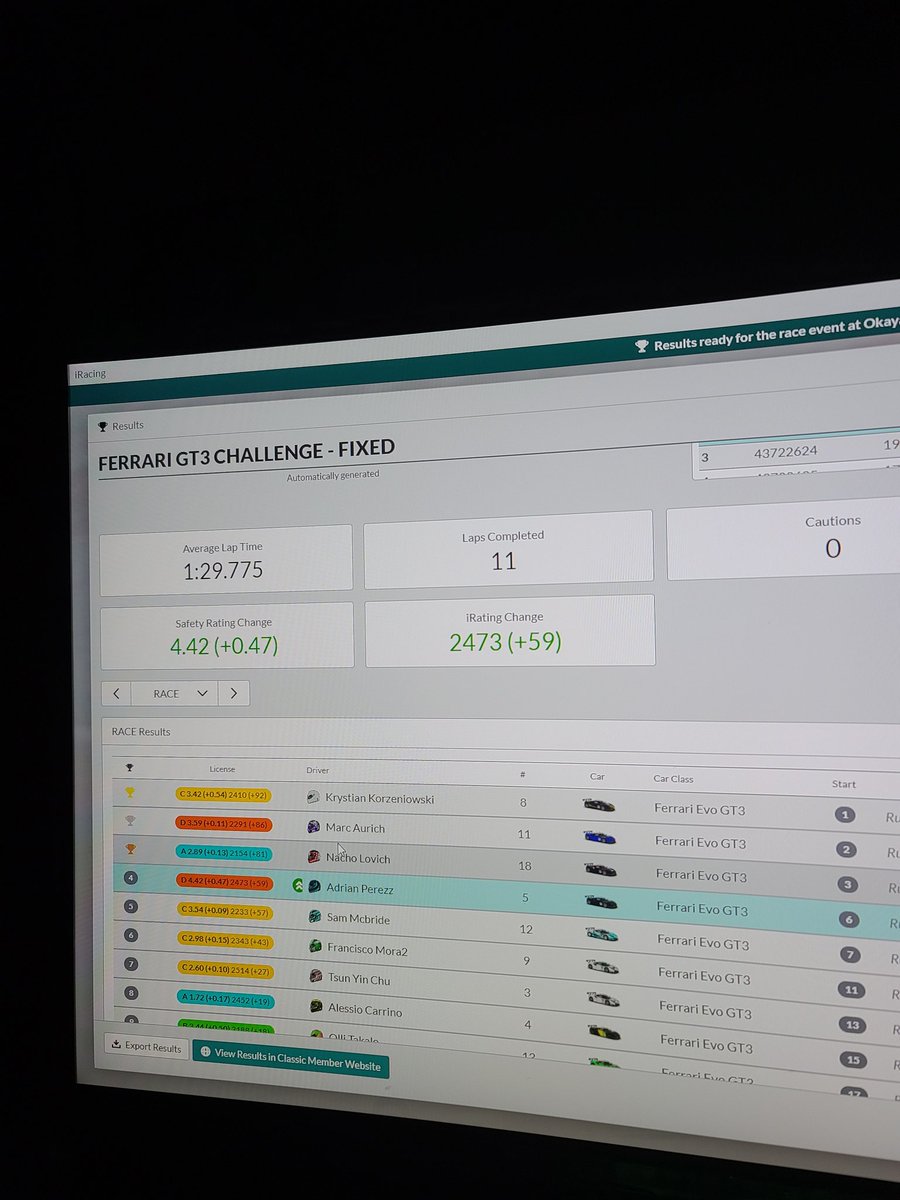This screenshot has width=900, height=1200.
Task: Go to previous session with left arrow
Action: pyautogui.click(x=116, y=693)
